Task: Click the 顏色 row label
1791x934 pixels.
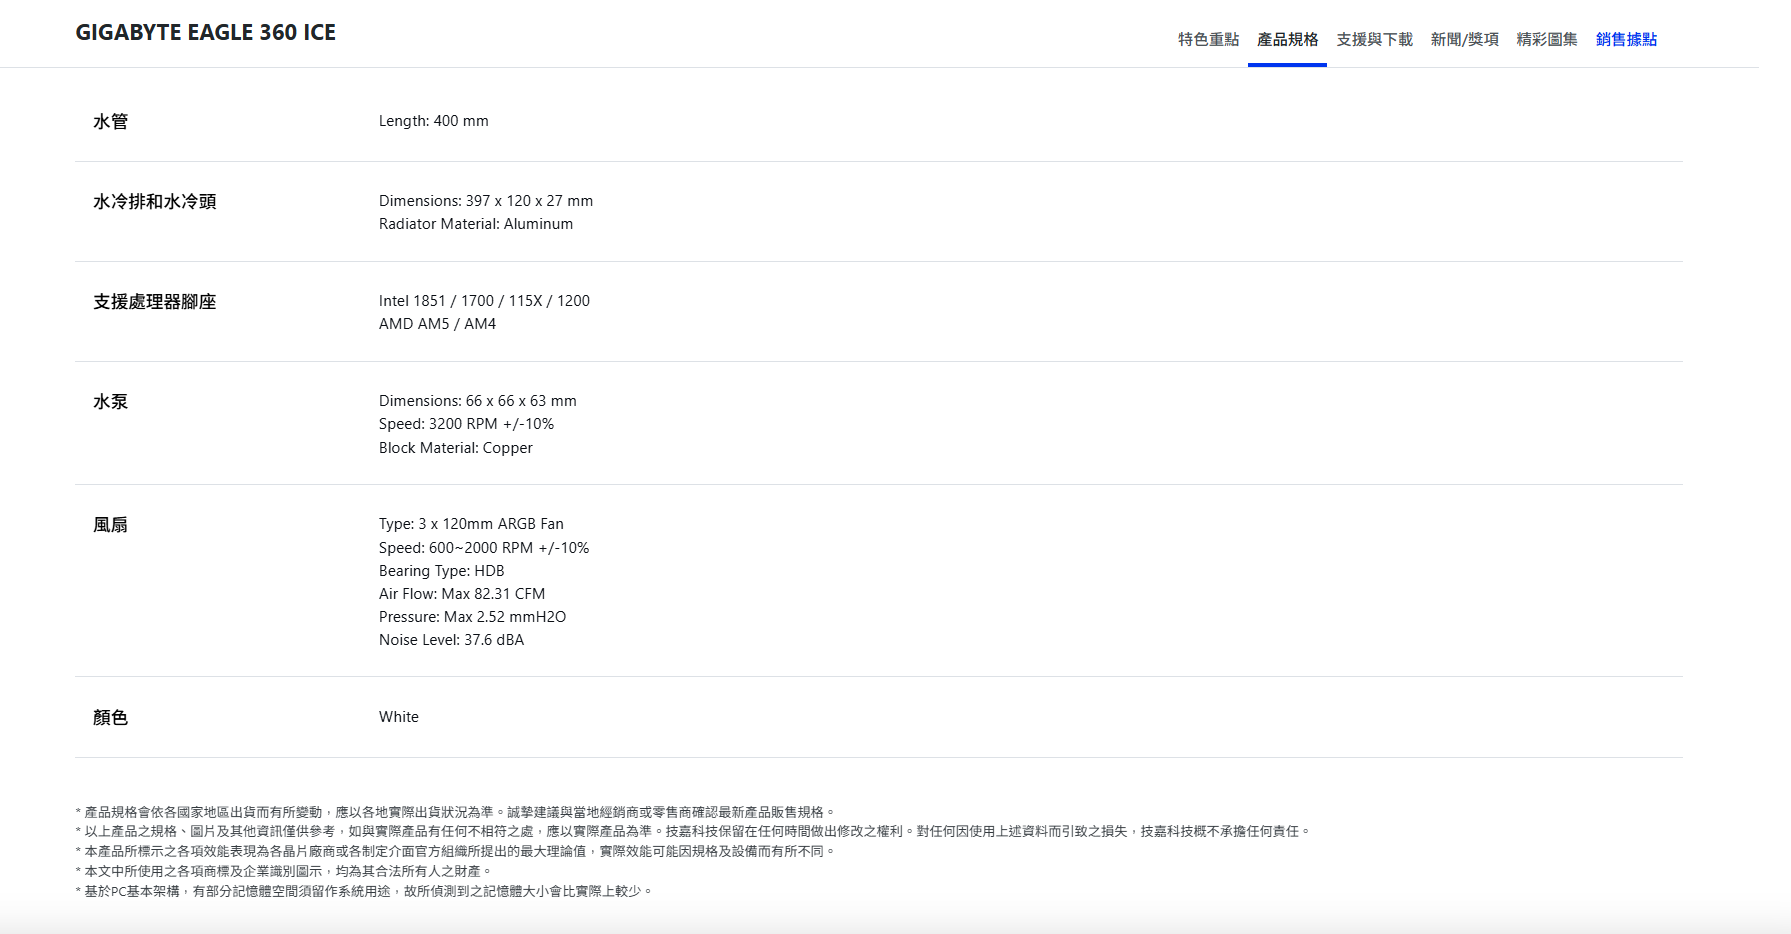Action: tap(110, 718)
